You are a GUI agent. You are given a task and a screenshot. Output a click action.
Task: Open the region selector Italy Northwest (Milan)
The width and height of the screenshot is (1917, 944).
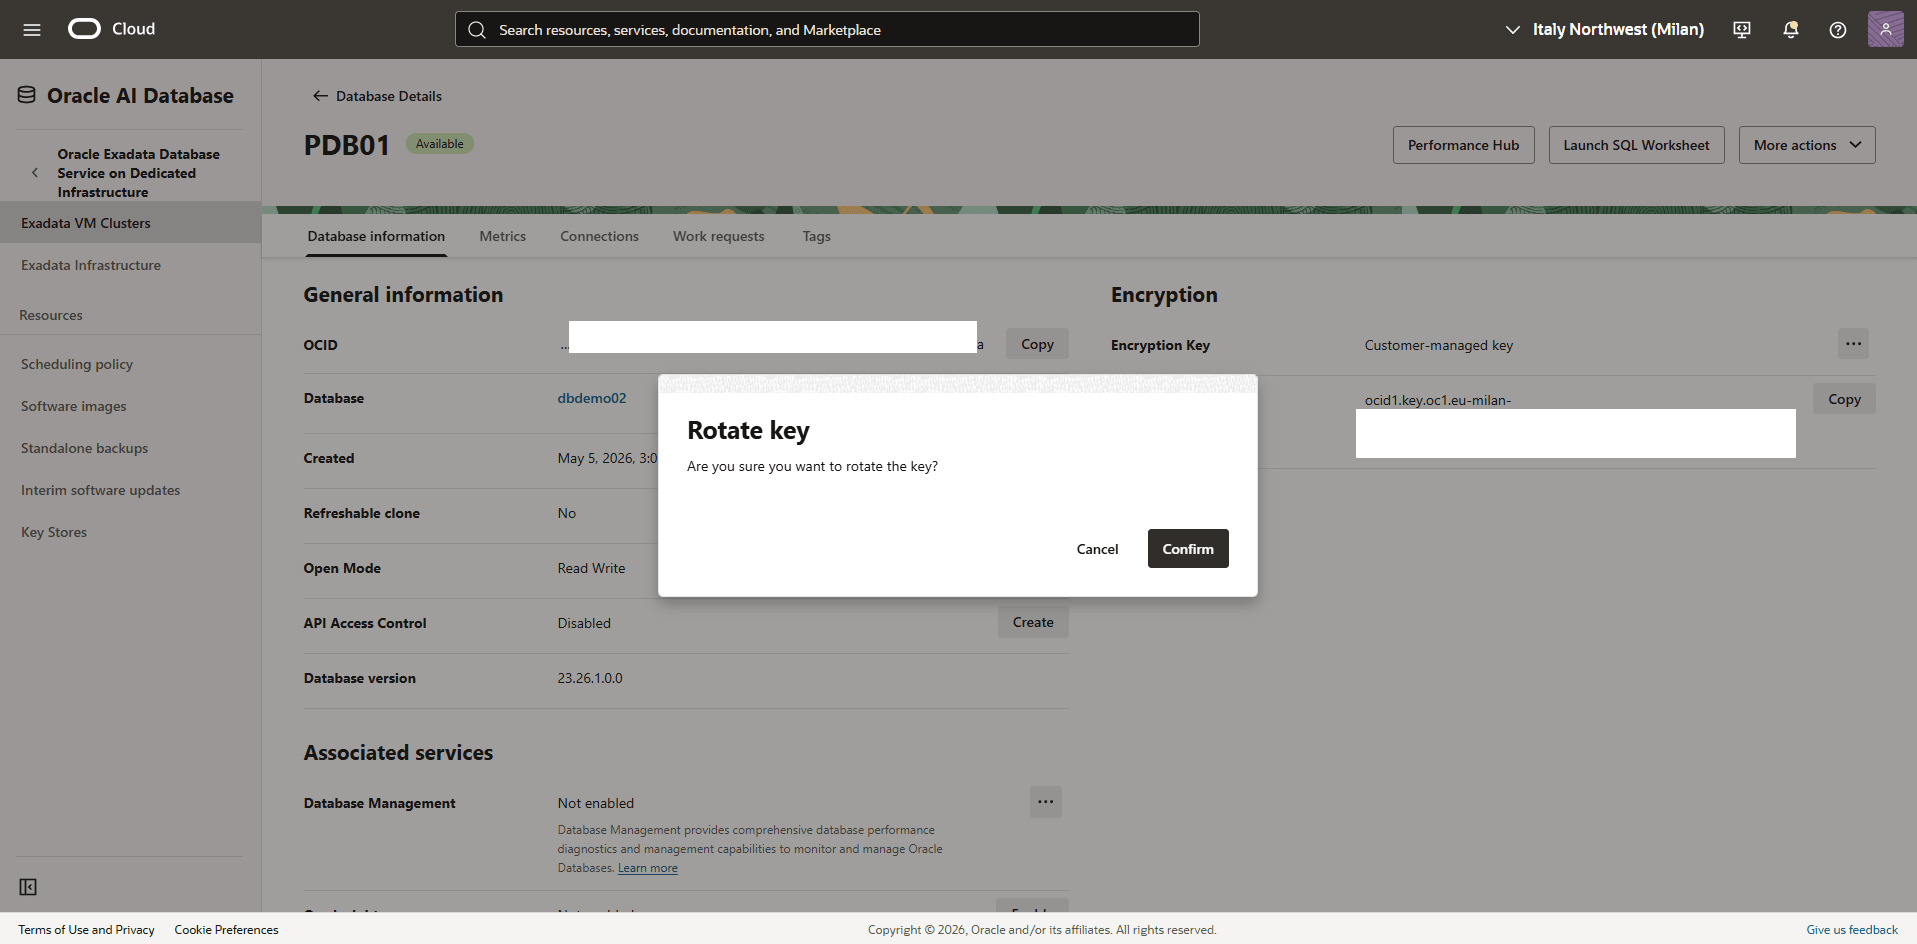[x=1605, y=30]
